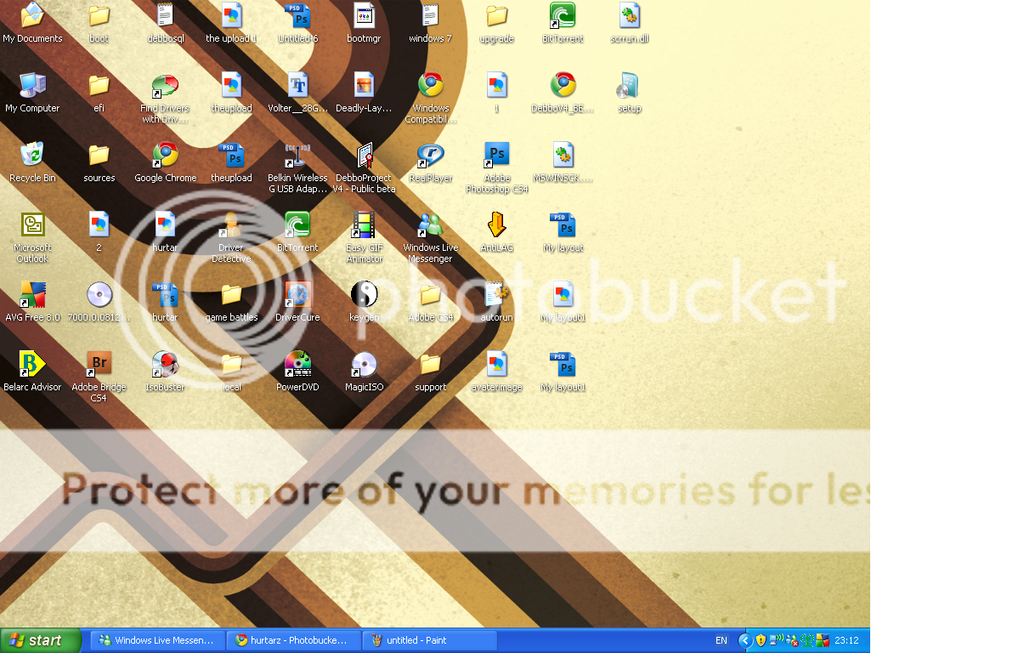Viewport: 1024px width, 653px height.
Task: Expand hidden system tray icons arrow
Action: (744, 640)
